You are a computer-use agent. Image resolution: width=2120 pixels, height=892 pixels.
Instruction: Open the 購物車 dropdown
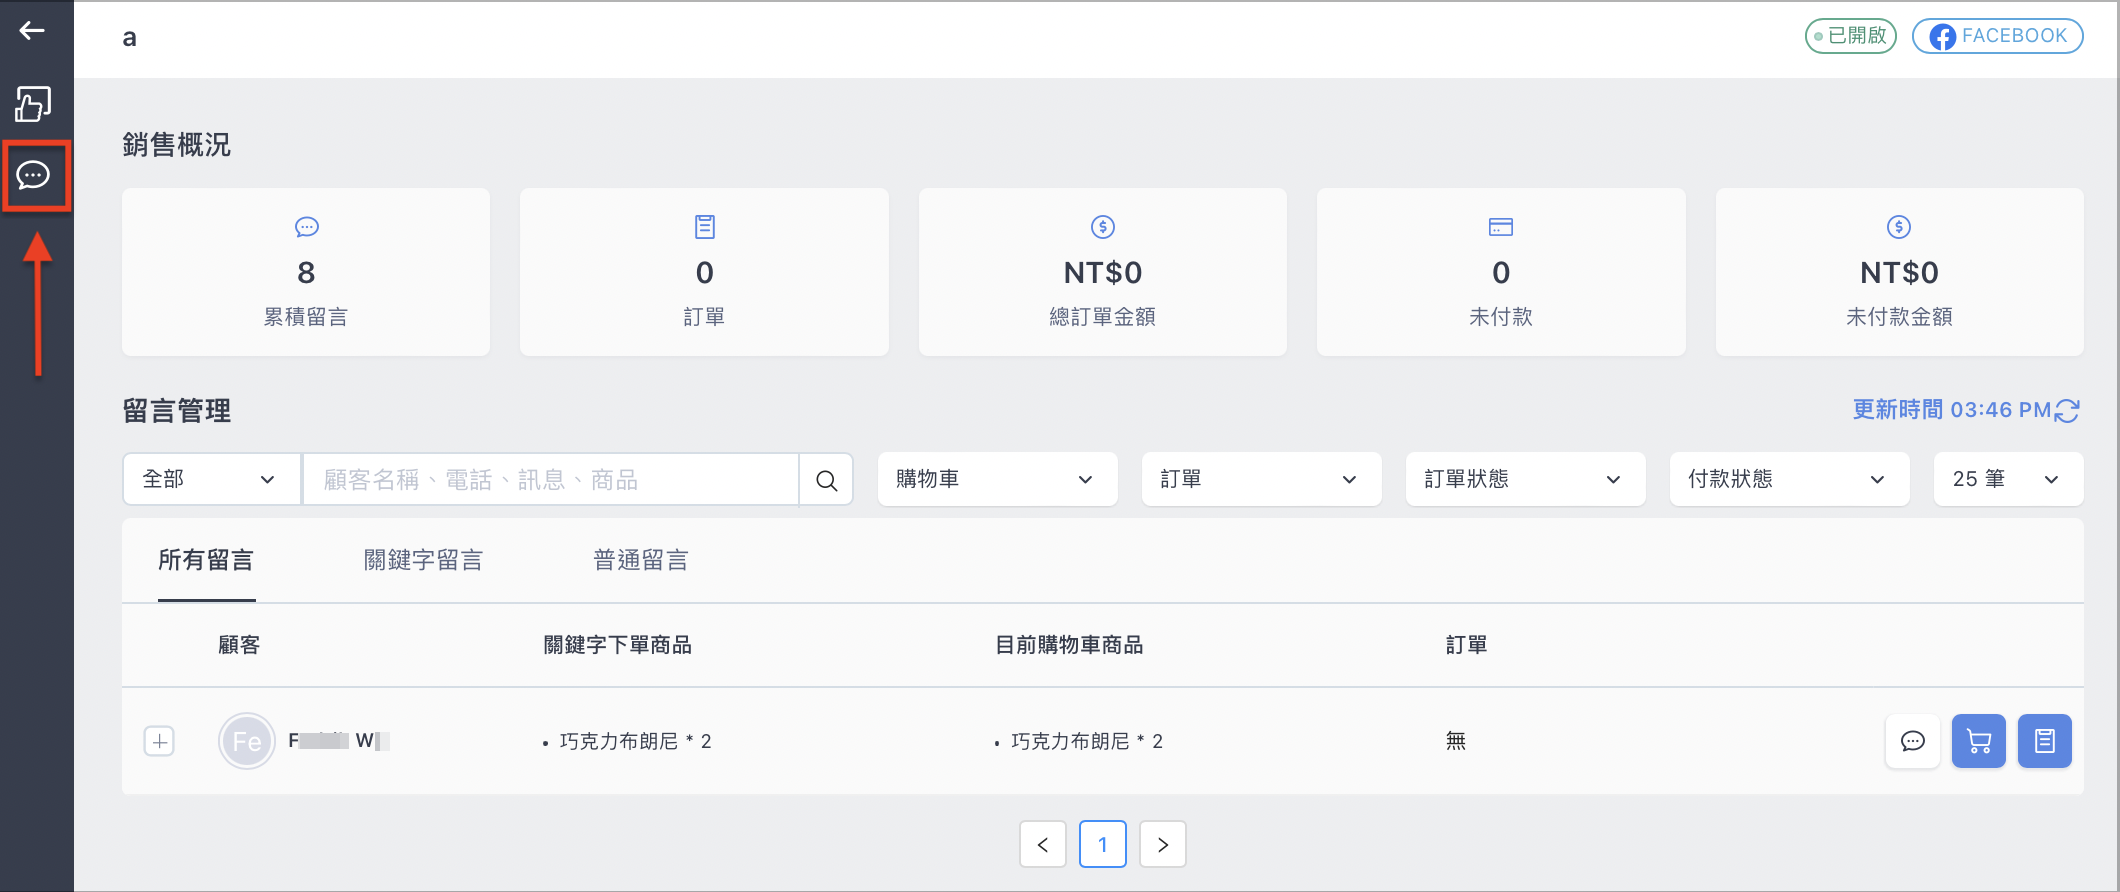[x=997, y=479]
